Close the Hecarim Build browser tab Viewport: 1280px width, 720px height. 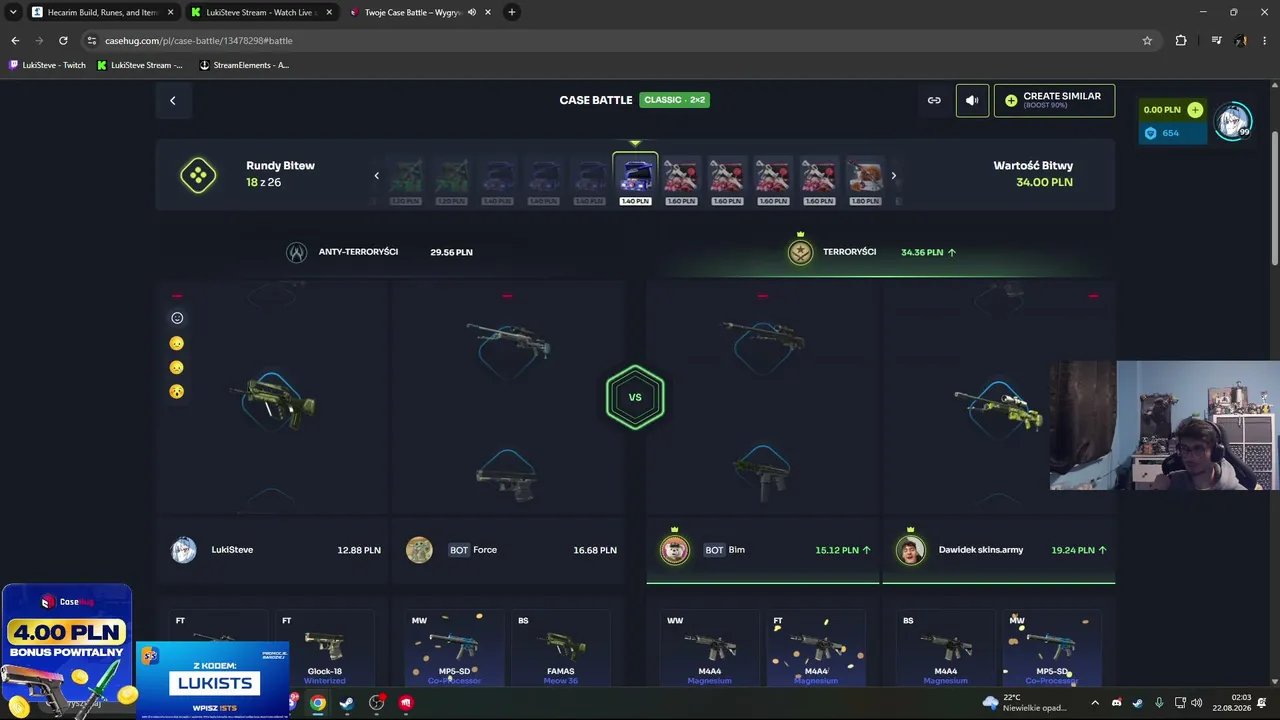170,12
